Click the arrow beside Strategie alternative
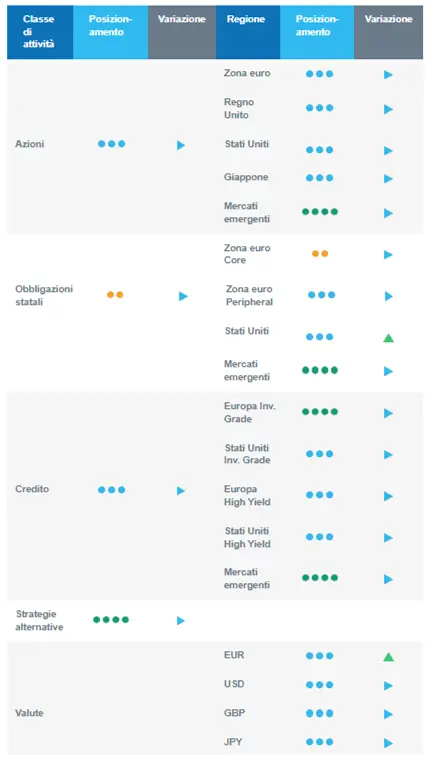Image resolution: width=431 pixels, height=760 pixels. point(181,620)
